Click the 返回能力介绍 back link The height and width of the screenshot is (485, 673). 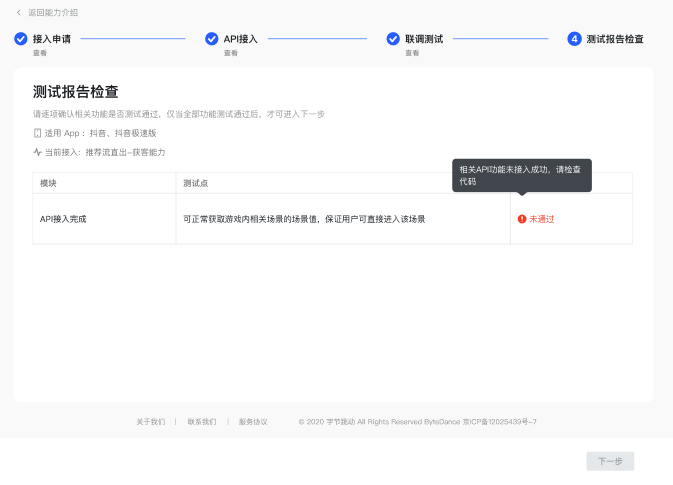pos(52,12)
